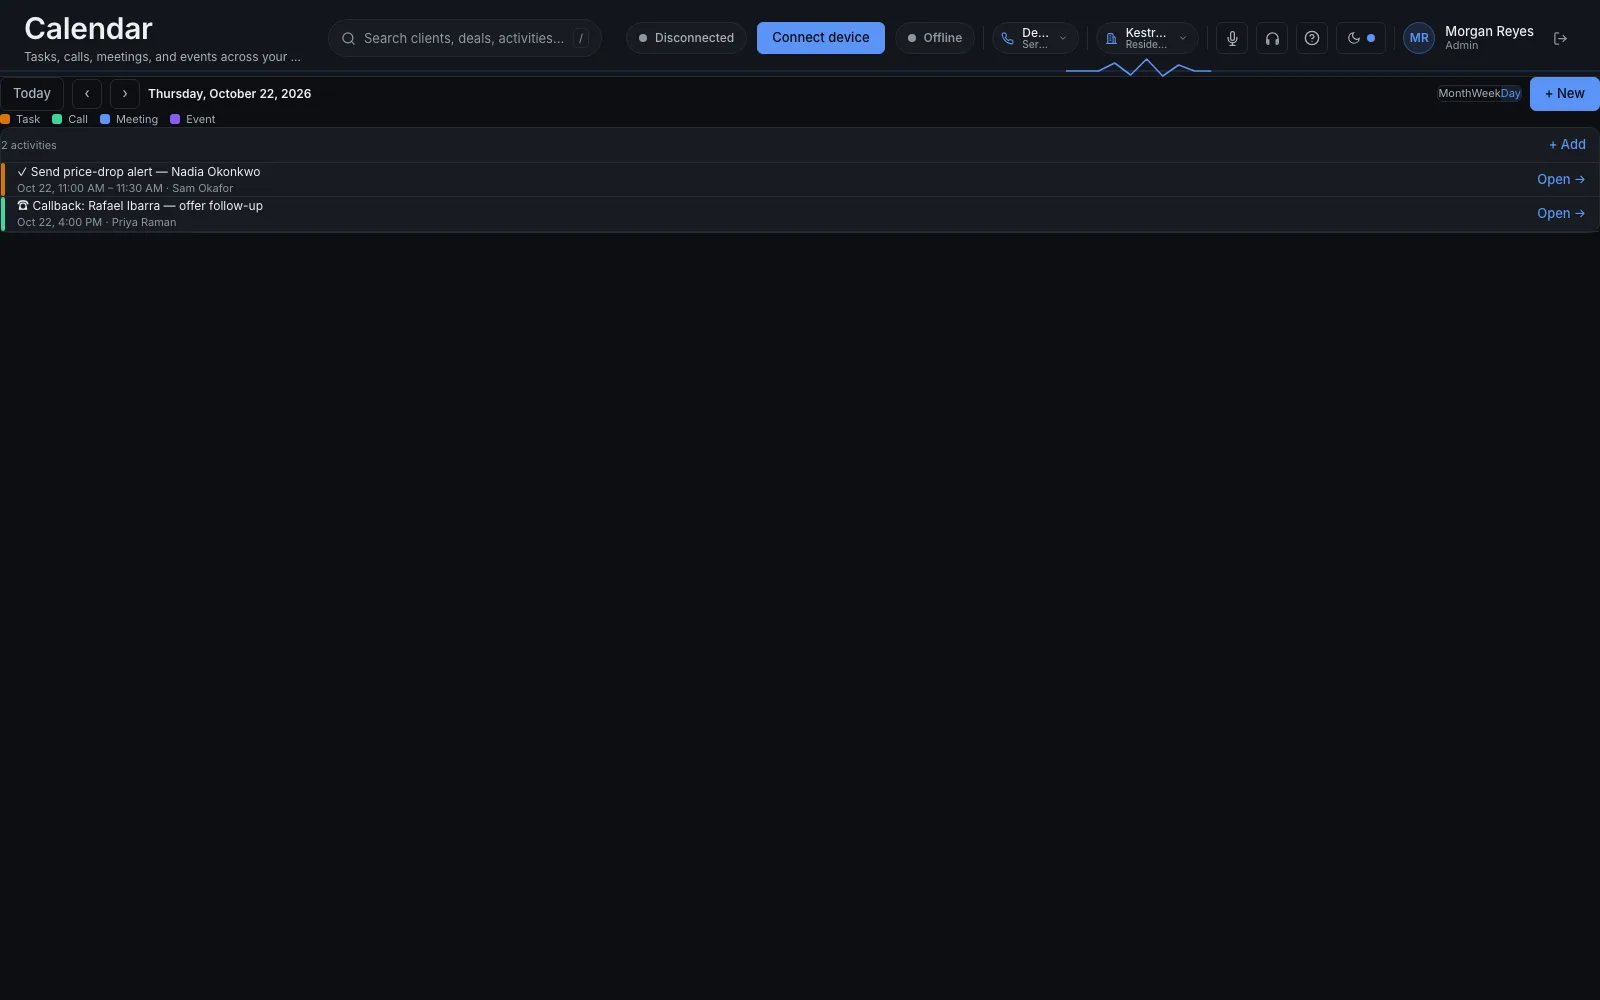Click the search magnifier icon

click(x=348, y=38)
